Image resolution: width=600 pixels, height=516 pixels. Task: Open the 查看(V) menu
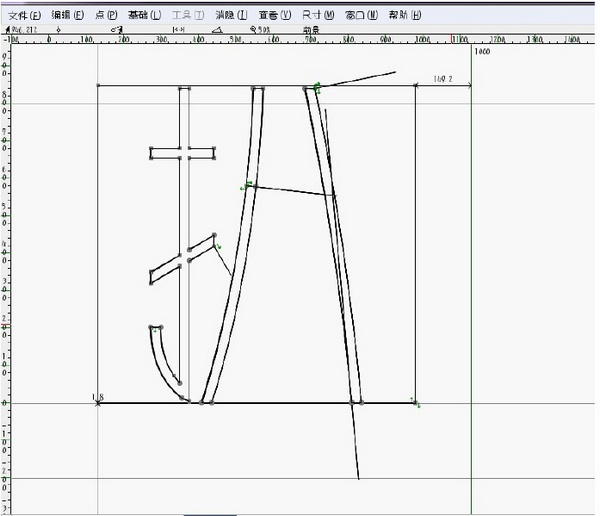[x=274, y=16]
